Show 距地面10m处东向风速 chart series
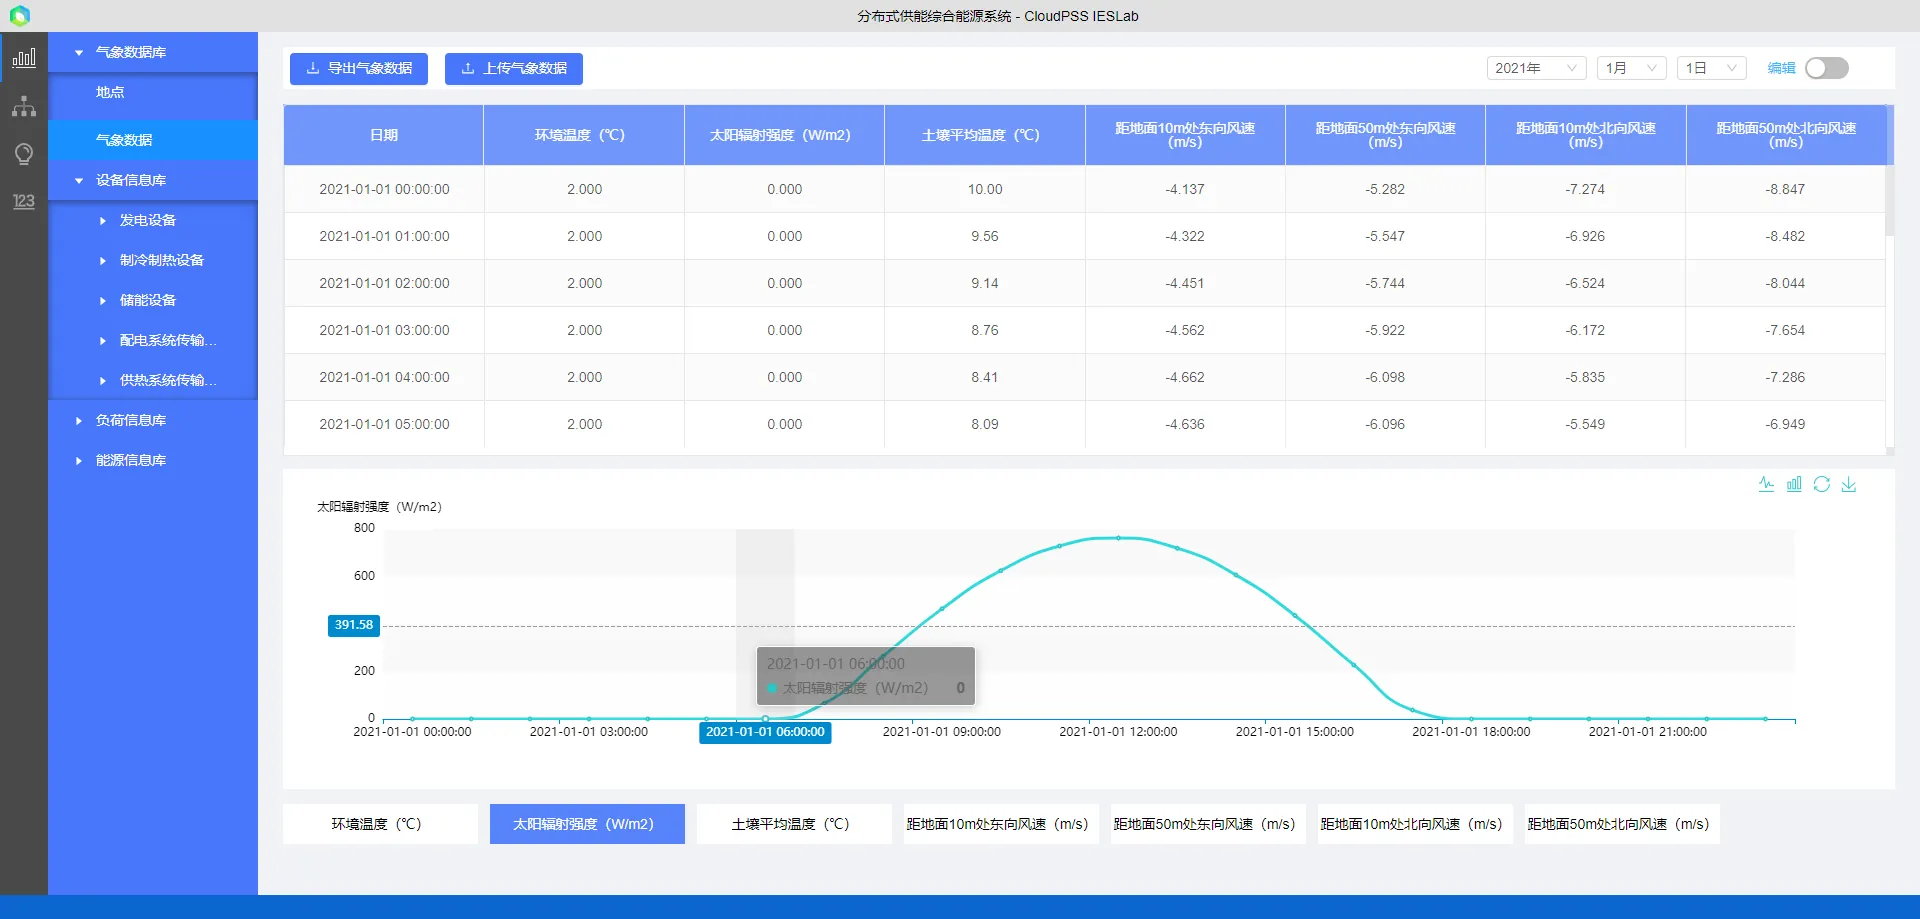Image resolution: width=1920 pixels, height=919 pixels. click(1001, 824)
